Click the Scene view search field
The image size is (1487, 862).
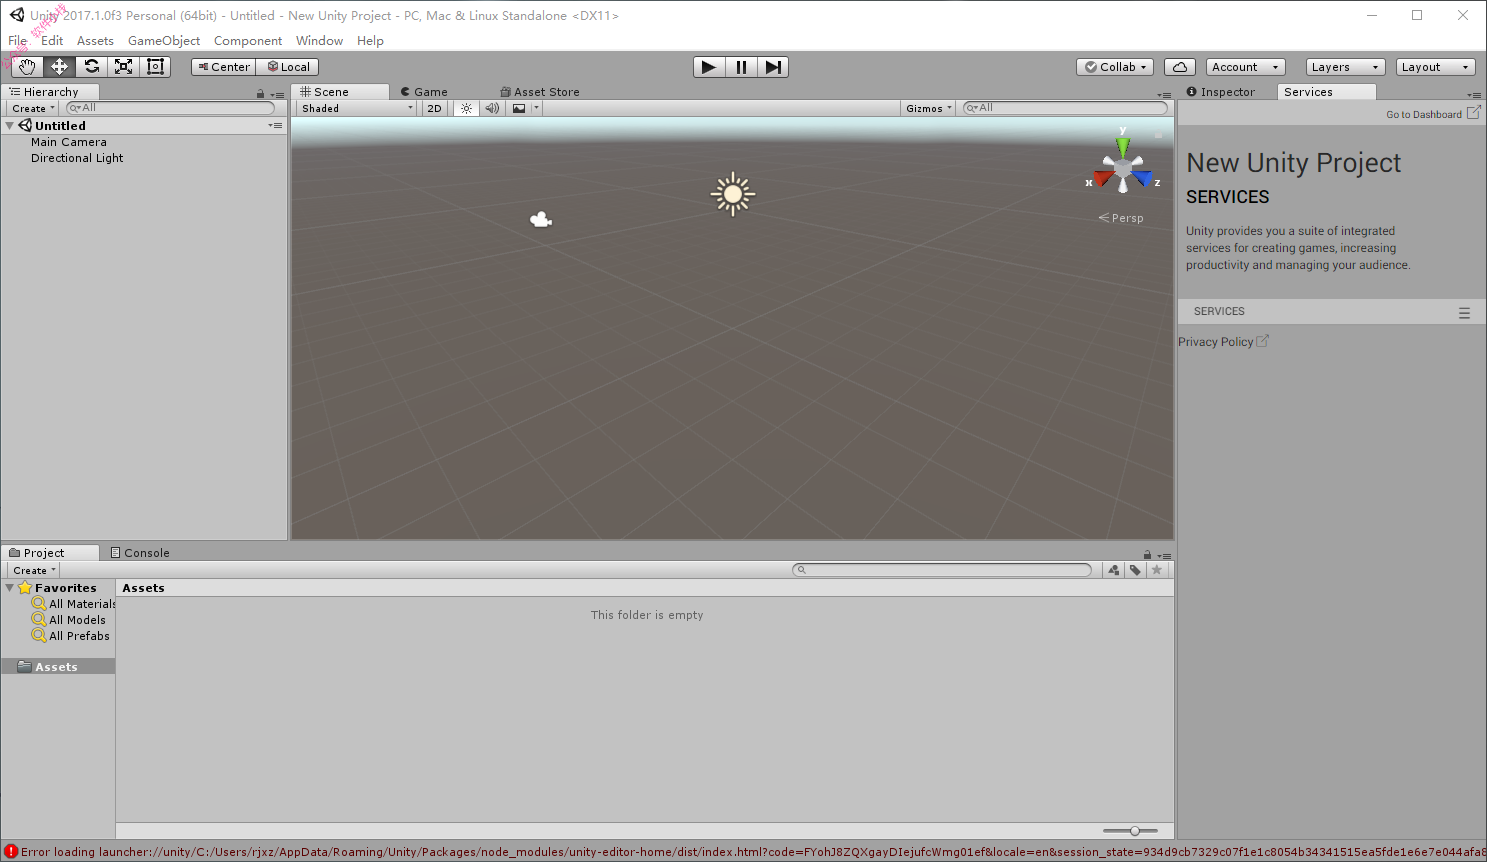(x=1065, y=108)
